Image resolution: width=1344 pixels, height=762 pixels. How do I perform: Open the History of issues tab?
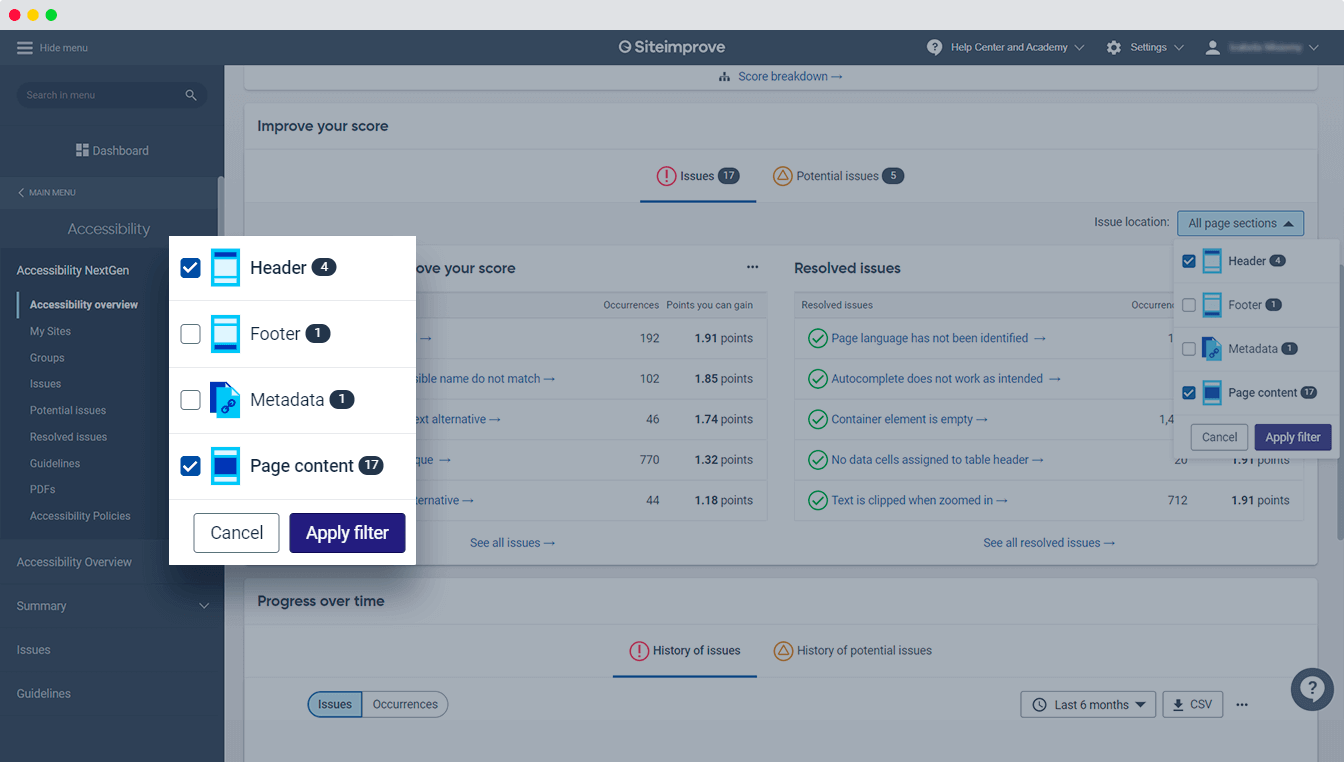[685, 651]
